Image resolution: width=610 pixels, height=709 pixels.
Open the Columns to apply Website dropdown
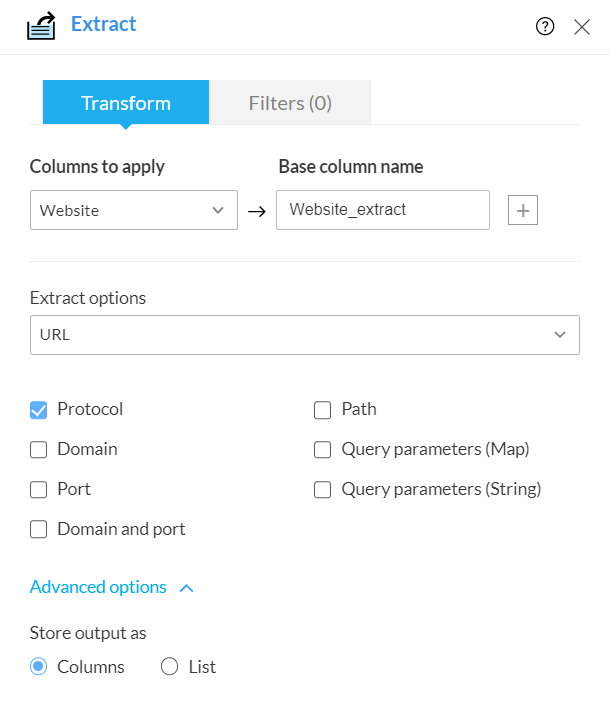[x=134, y=210]
